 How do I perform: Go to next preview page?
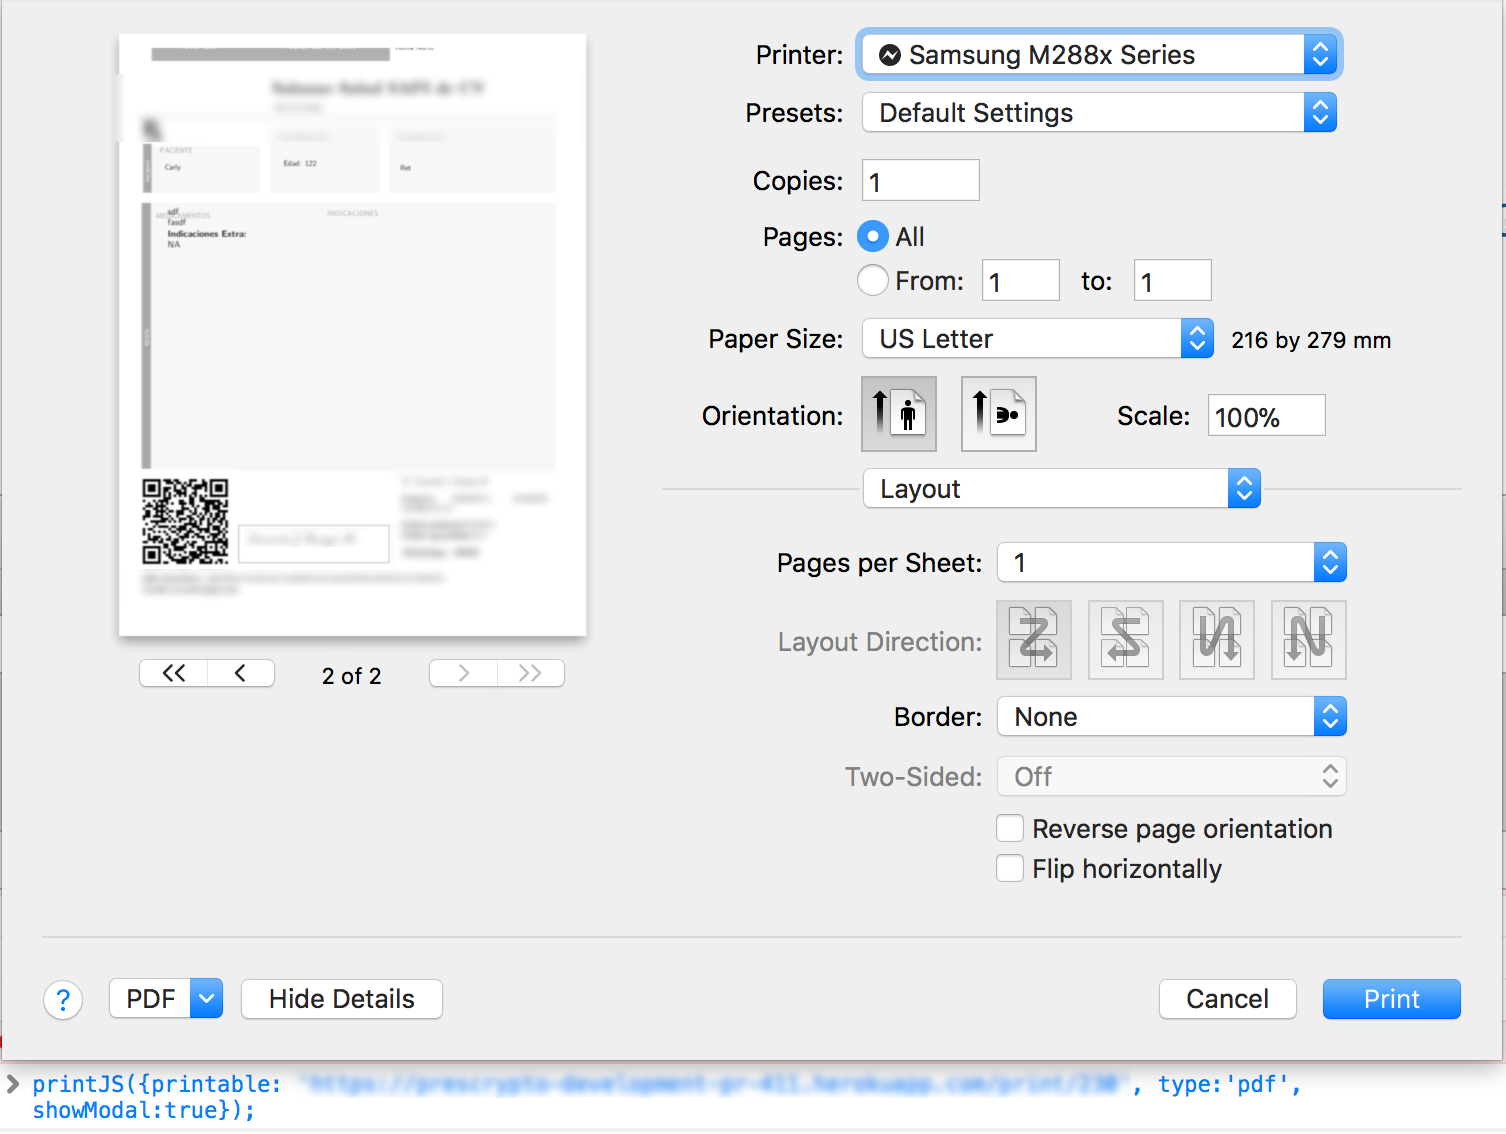(x=463, y=673)
